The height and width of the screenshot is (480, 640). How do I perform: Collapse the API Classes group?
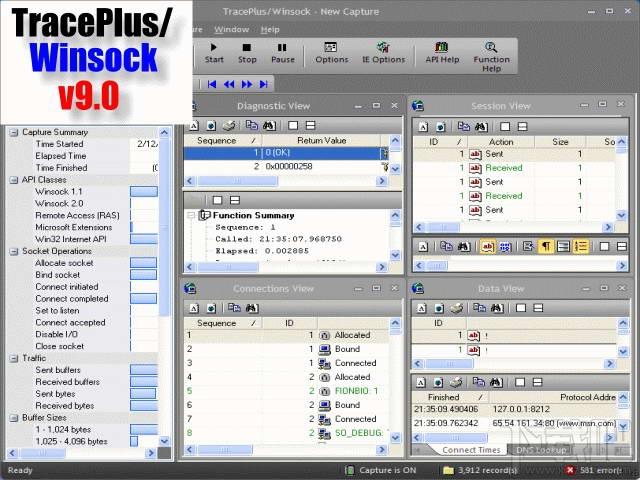click(14, 180)
